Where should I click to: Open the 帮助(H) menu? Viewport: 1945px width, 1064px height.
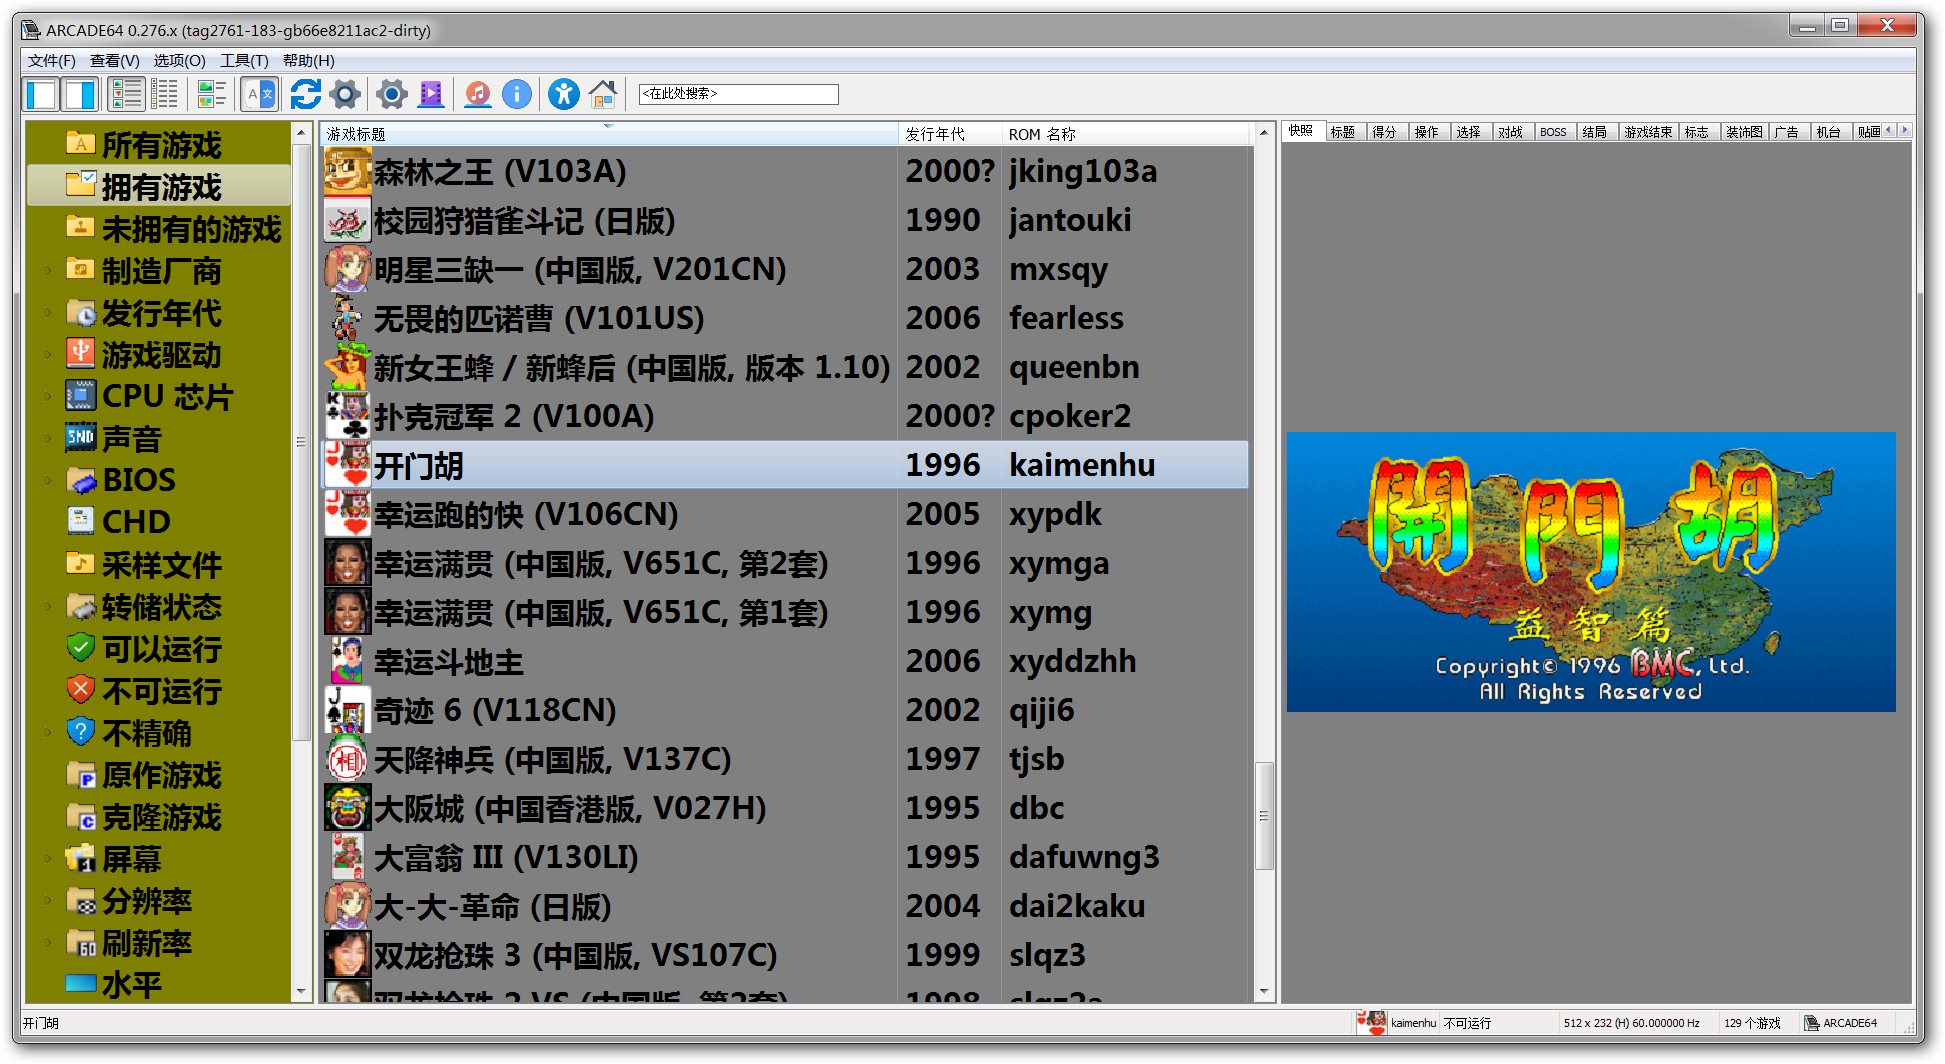pos(308,60)
